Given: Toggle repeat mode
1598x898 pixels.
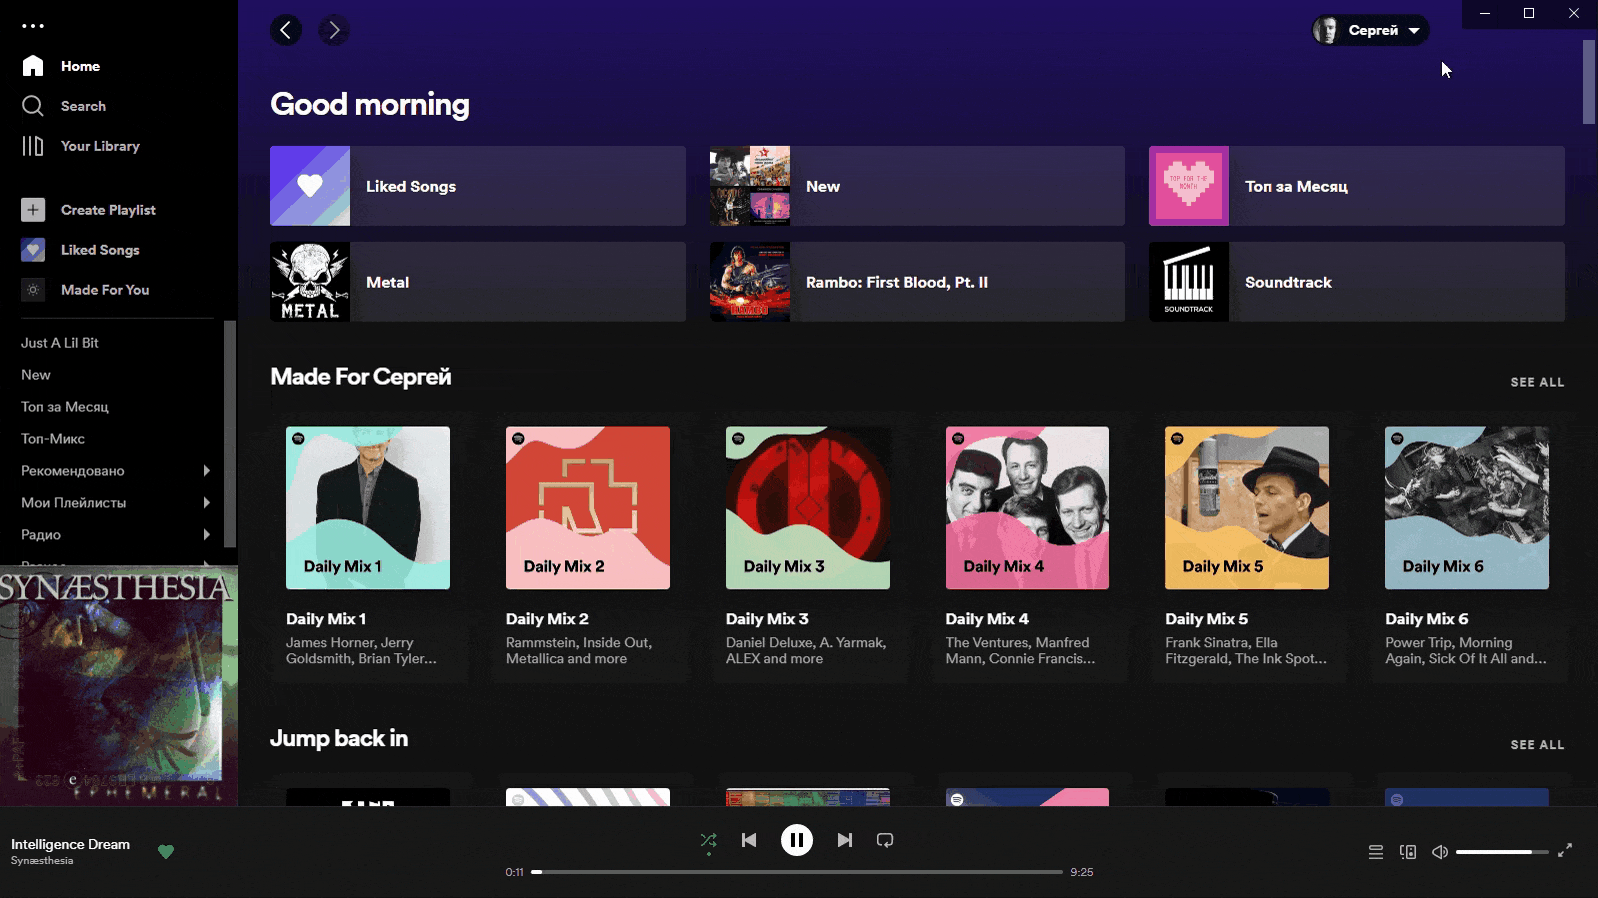Looking at the screenshot, I should click(x=885, y=840).
